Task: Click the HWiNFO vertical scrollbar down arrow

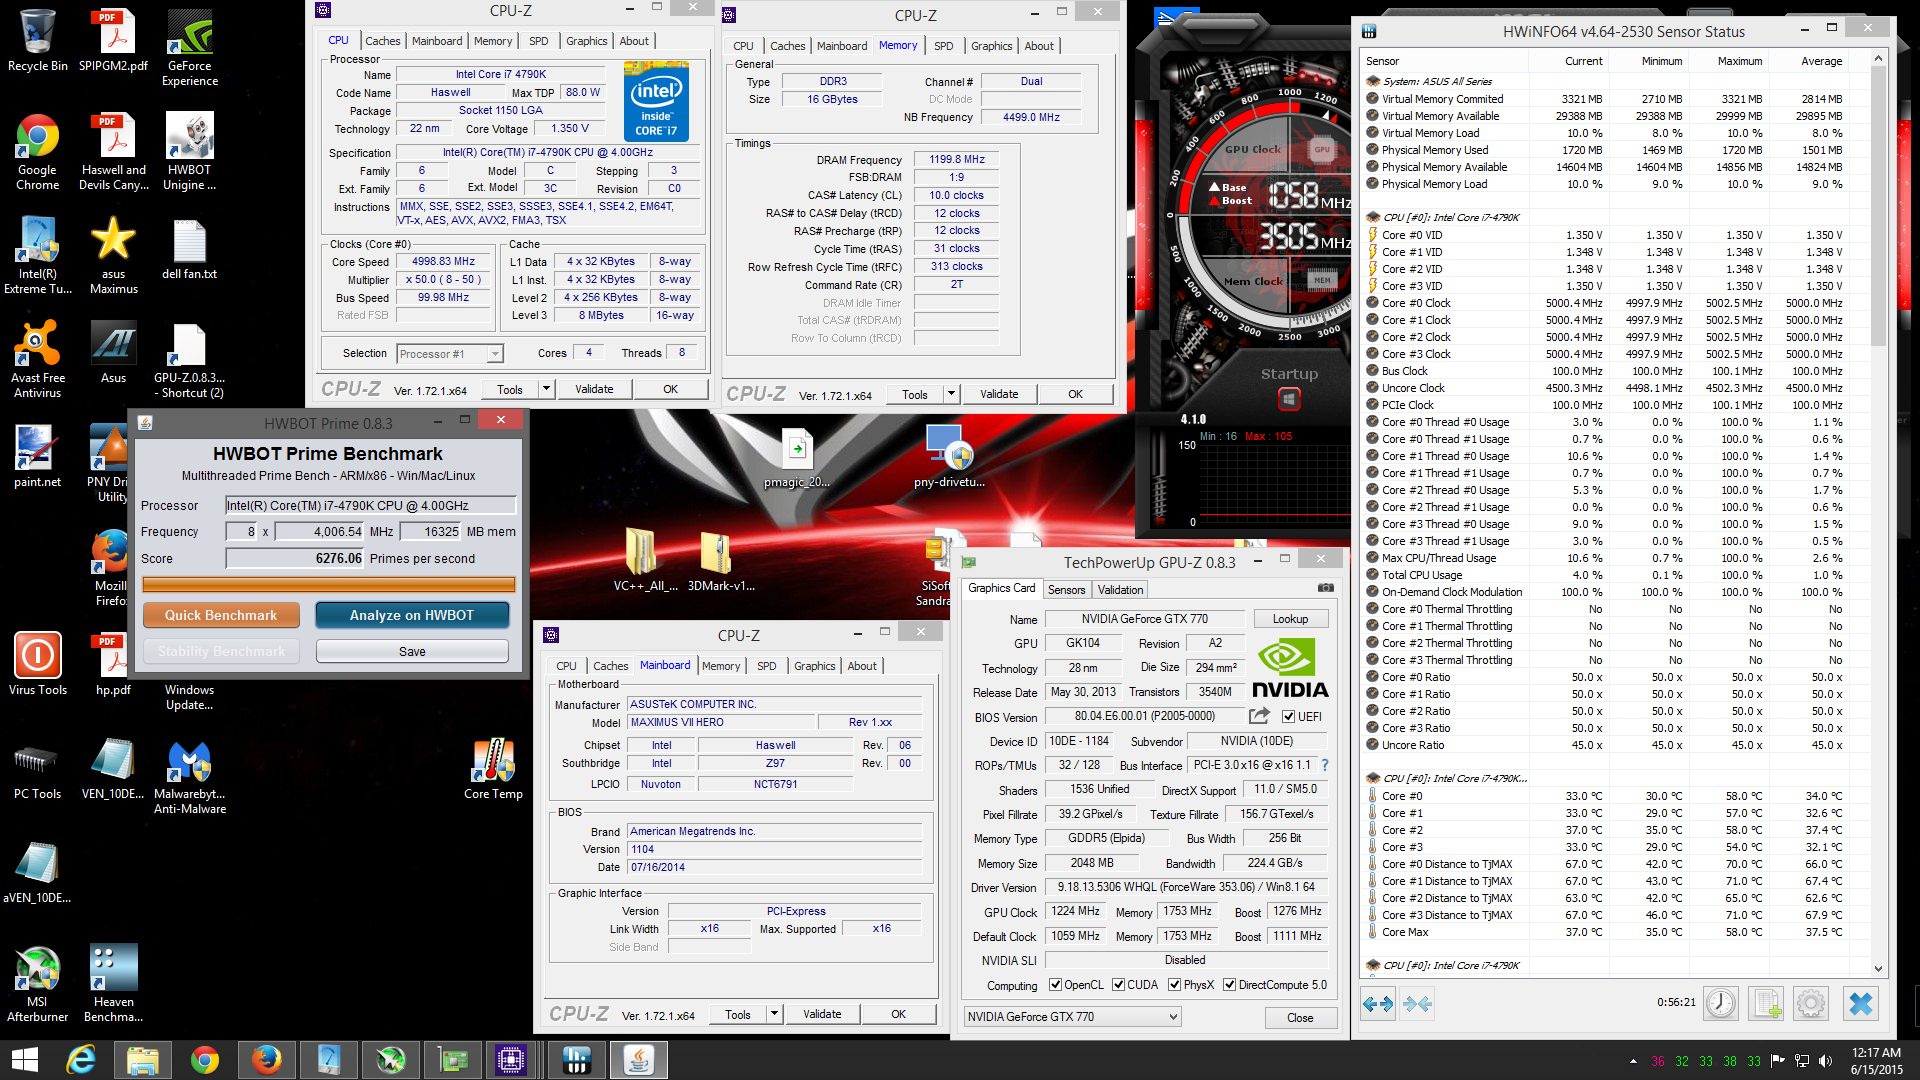Action: pyautogui.click(x=1878, y=968)
